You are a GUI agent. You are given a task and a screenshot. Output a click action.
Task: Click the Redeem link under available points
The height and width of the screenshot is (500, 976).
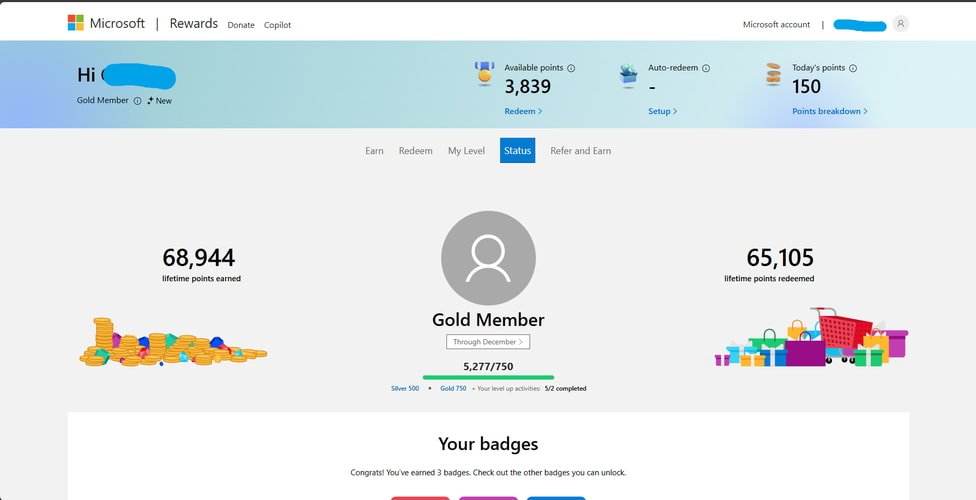pyautogui.click(x=523, y=111)
